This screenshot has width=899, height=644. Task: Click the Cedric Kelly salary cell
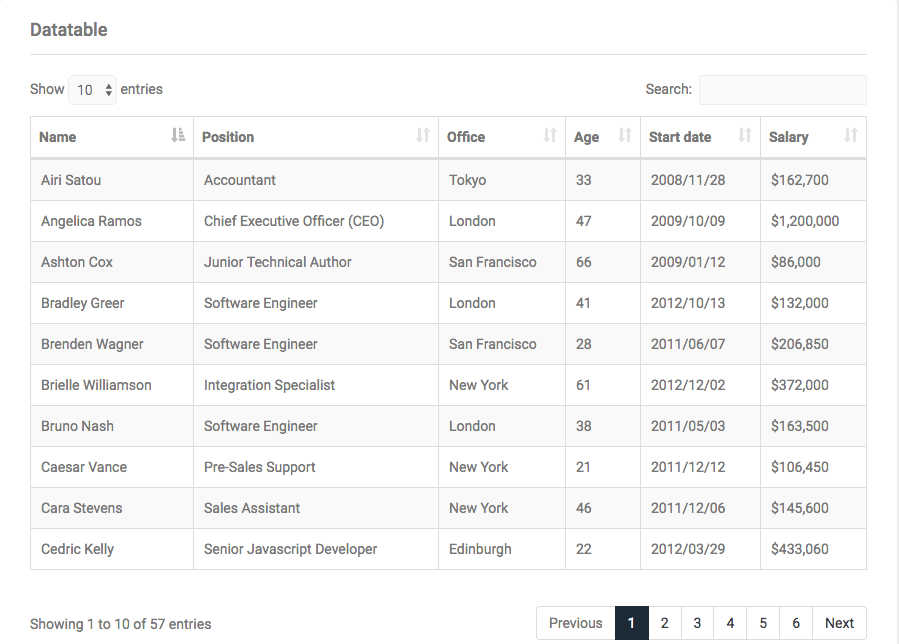tap(800, 549)
